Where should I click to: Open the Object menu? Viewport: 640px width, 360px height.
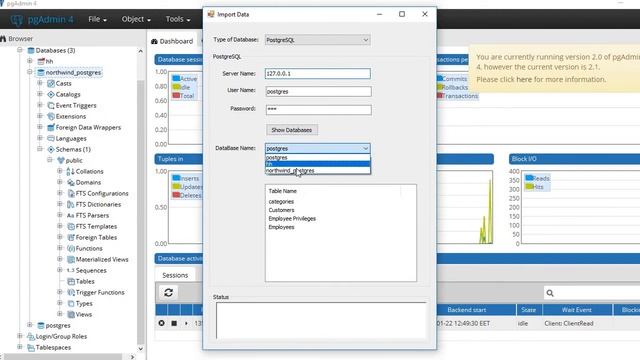coord(136,19)
